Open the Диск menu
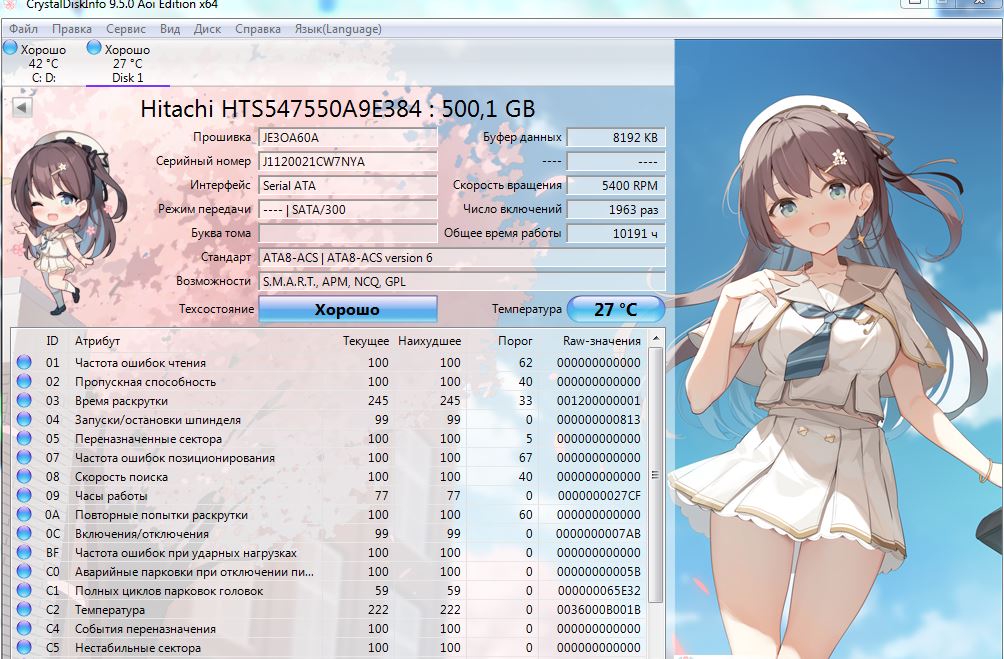The width and height of the screenshot is (1004, 659). point(207,29)
